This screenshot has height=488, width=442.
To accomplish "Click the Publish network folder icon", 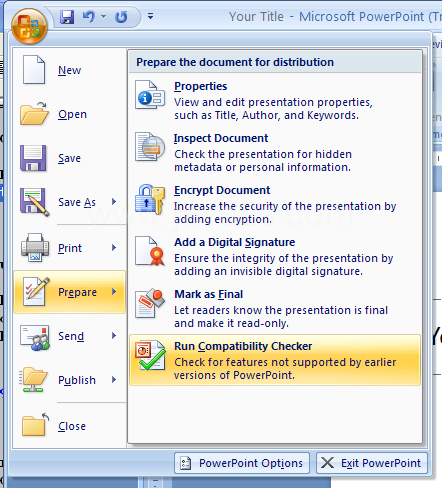I will (33, 380).
